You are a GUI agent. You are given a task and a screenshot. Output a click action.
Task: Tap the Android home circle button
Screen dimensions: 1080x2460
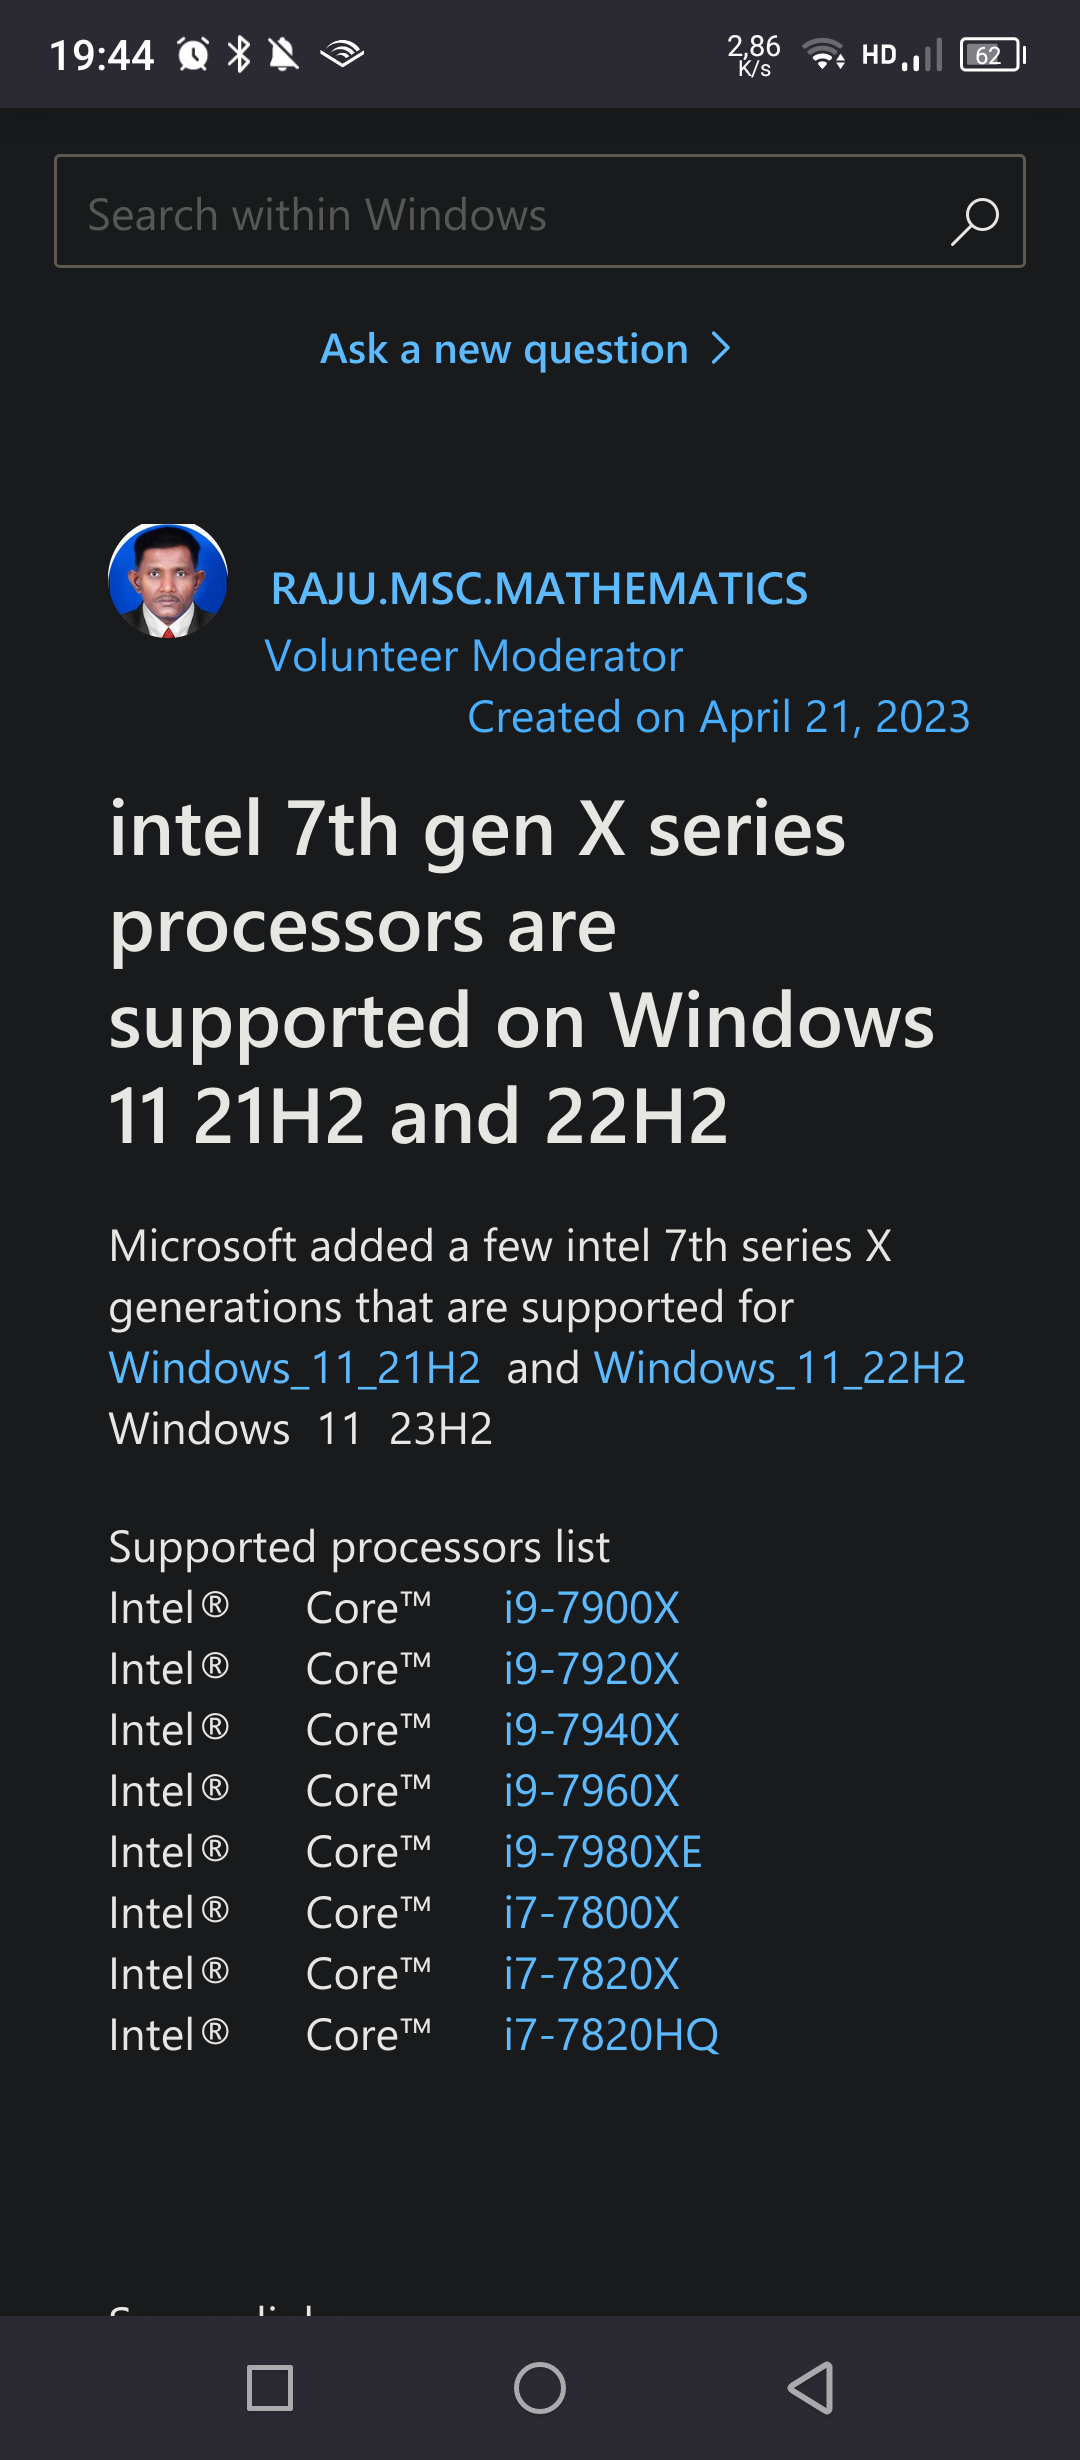pyautogui.click(x=540, y=2388)
